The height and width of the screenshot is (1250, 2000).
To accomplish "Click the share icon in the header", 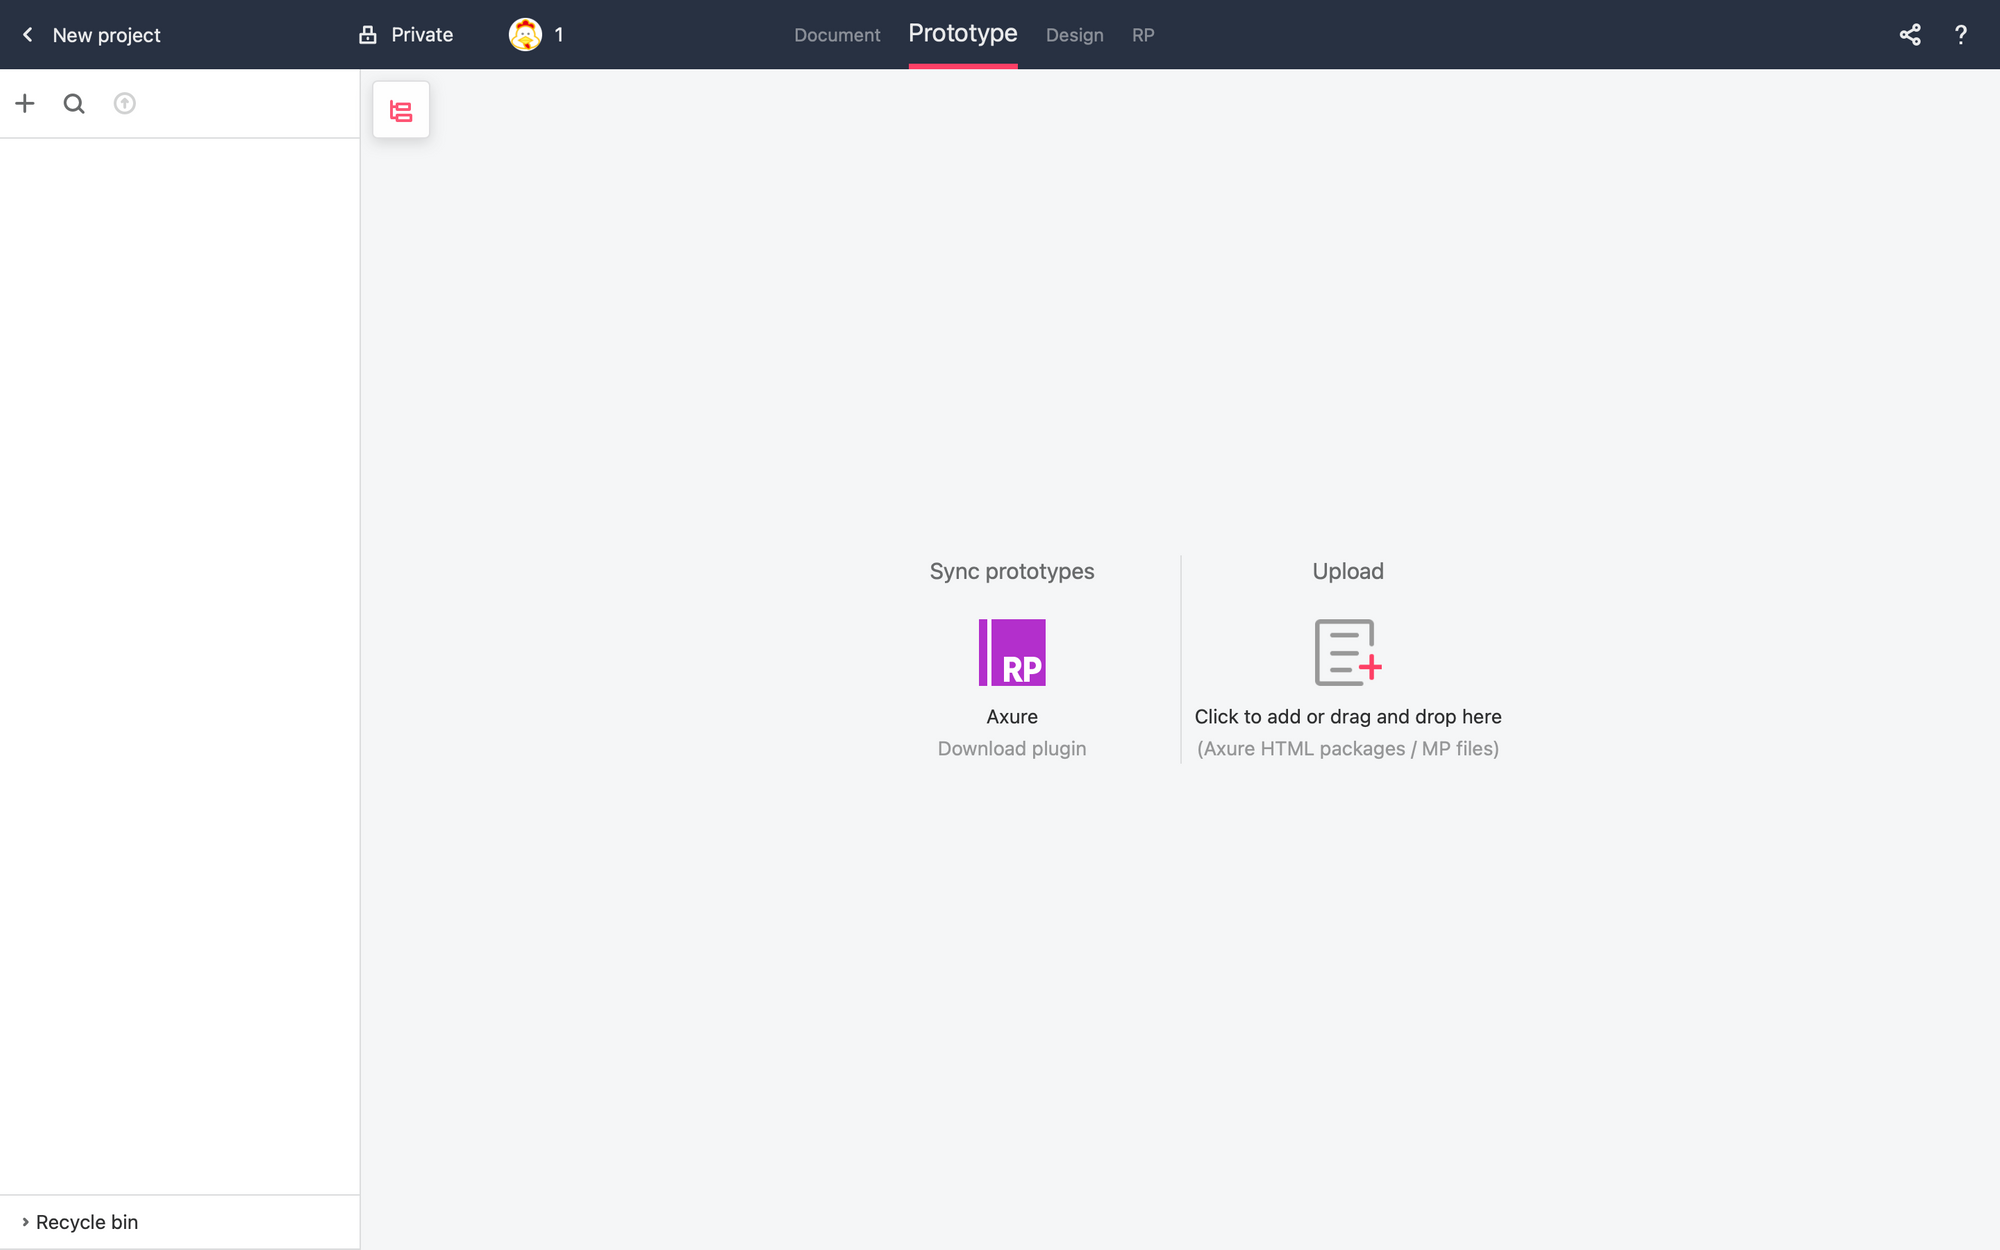I will click(1910, 35).
